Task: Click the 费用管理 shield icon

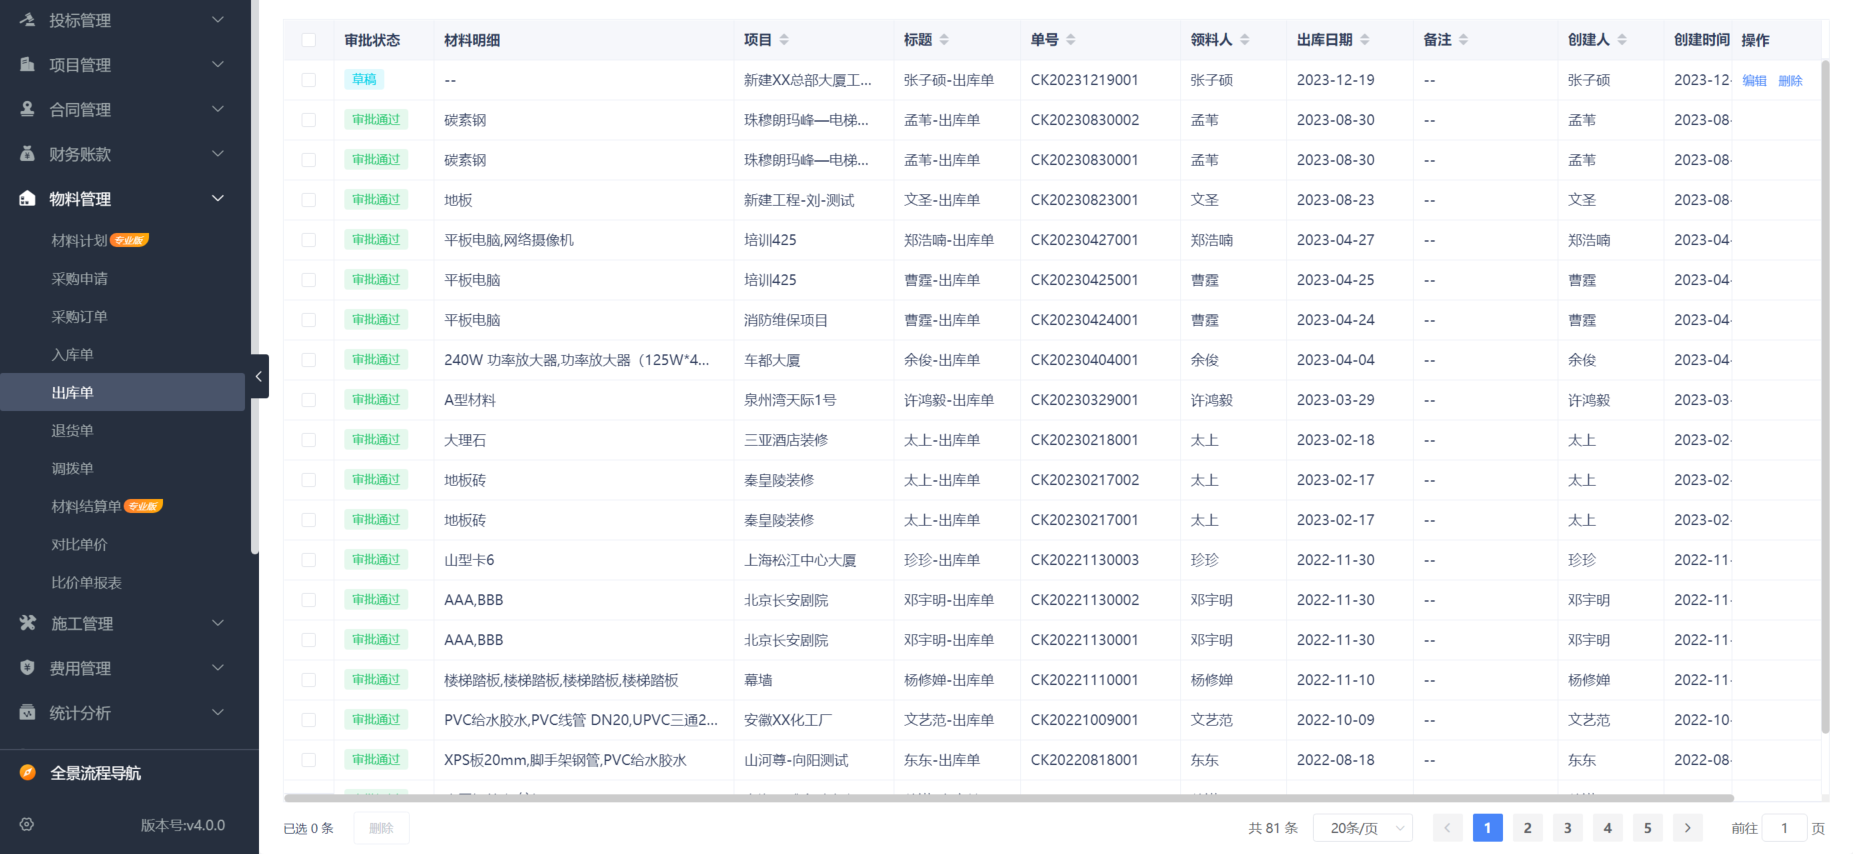Action: coord(28,667)
